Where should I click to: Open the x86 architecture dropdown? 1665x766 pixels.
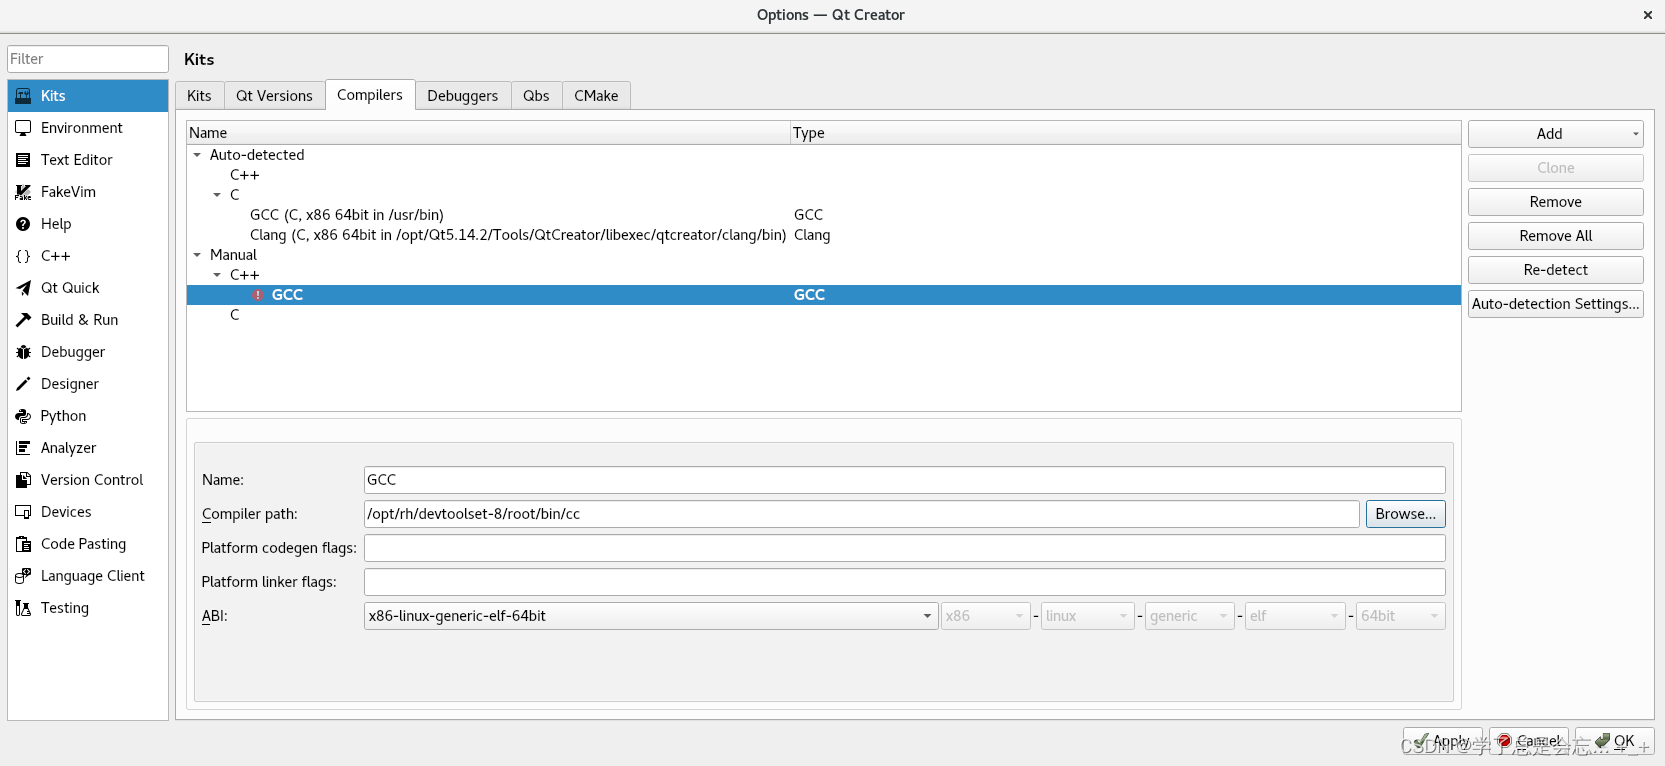(985, 616)
